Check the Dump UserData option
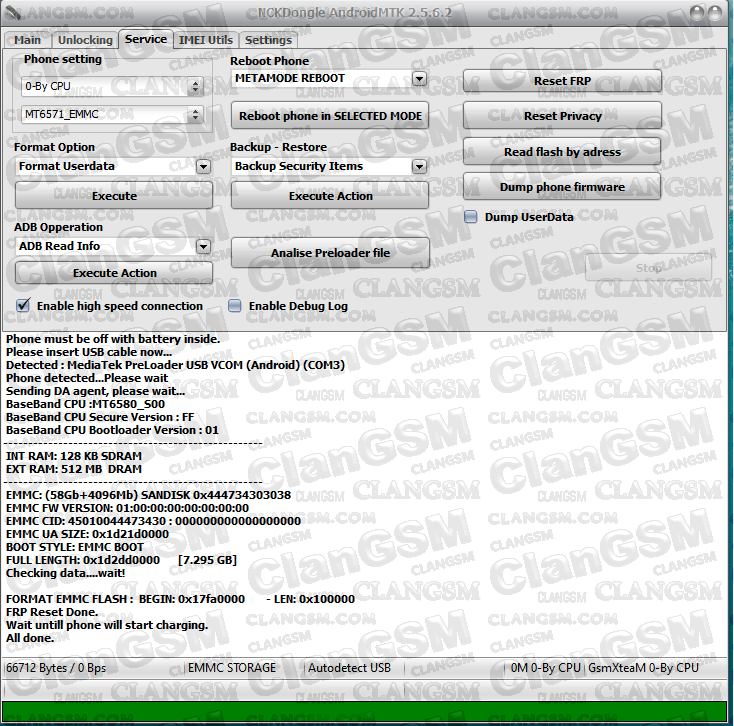Image resolution: width=734 pixels, height=726 pixels. click(x=471, y=217)
